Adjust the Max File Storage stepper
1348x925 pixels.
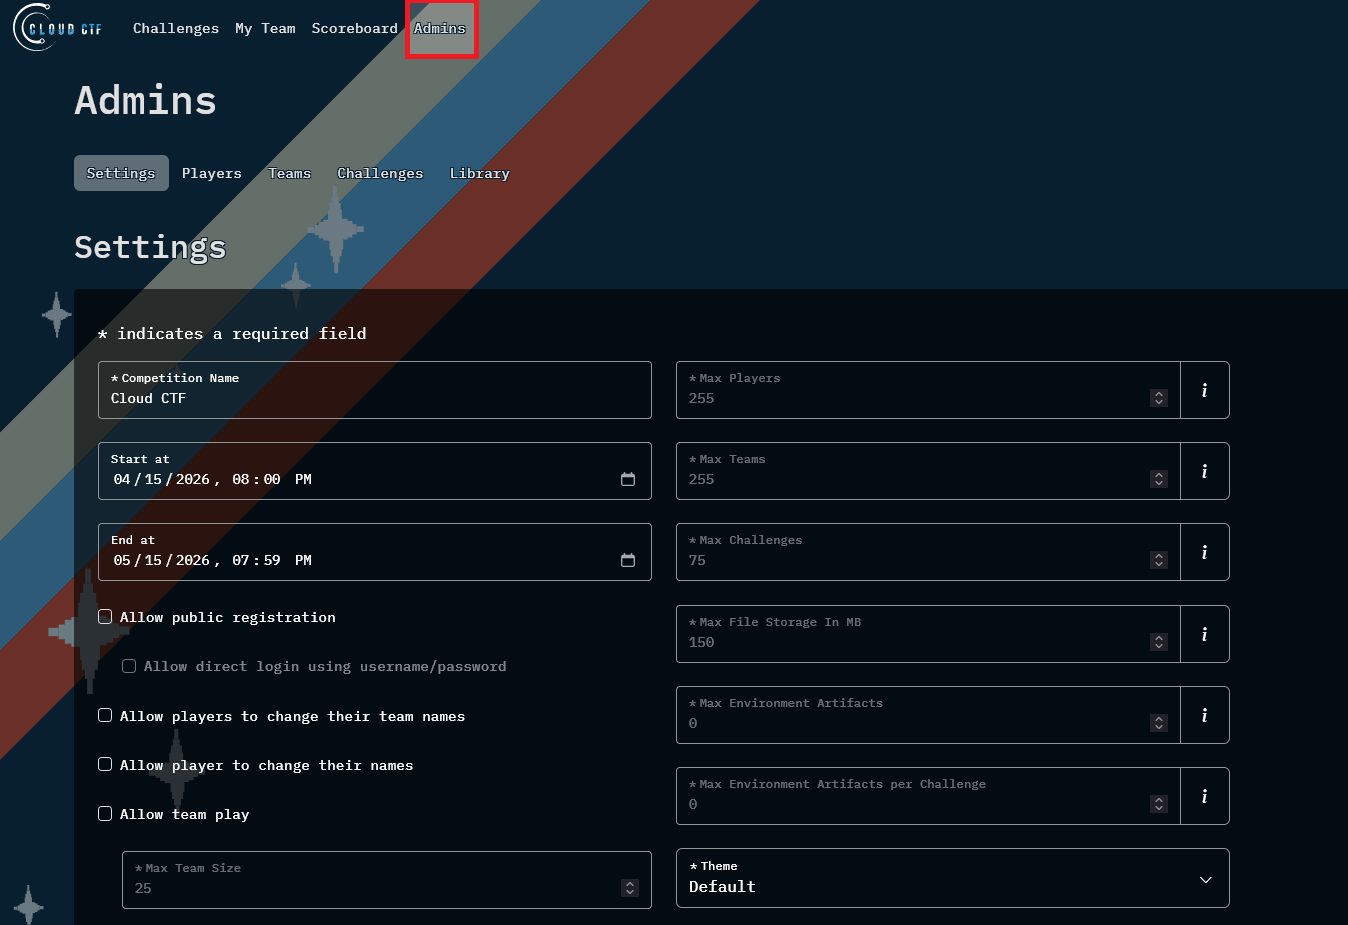pyautogui.click(x=1159, y=642)
